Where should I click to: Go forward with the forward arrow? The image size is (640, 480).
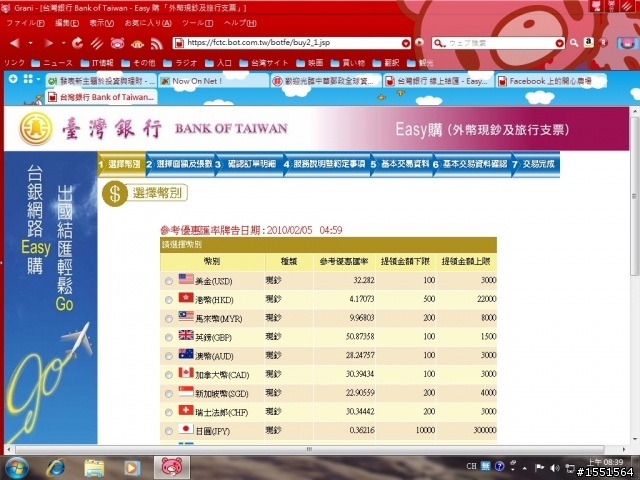(49, 43)
